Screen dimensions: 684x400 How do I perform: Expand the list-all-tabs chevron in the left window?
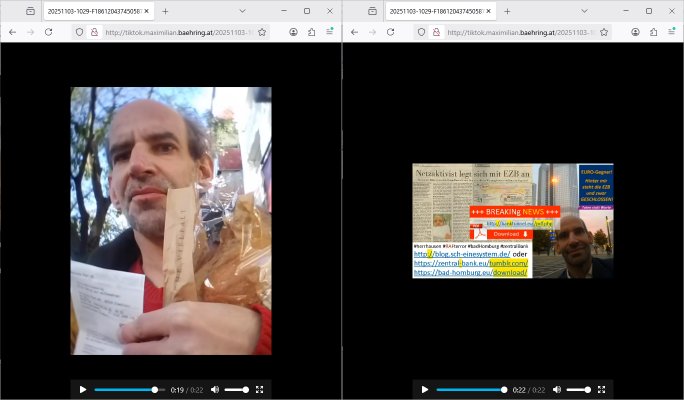click(242, 11)
